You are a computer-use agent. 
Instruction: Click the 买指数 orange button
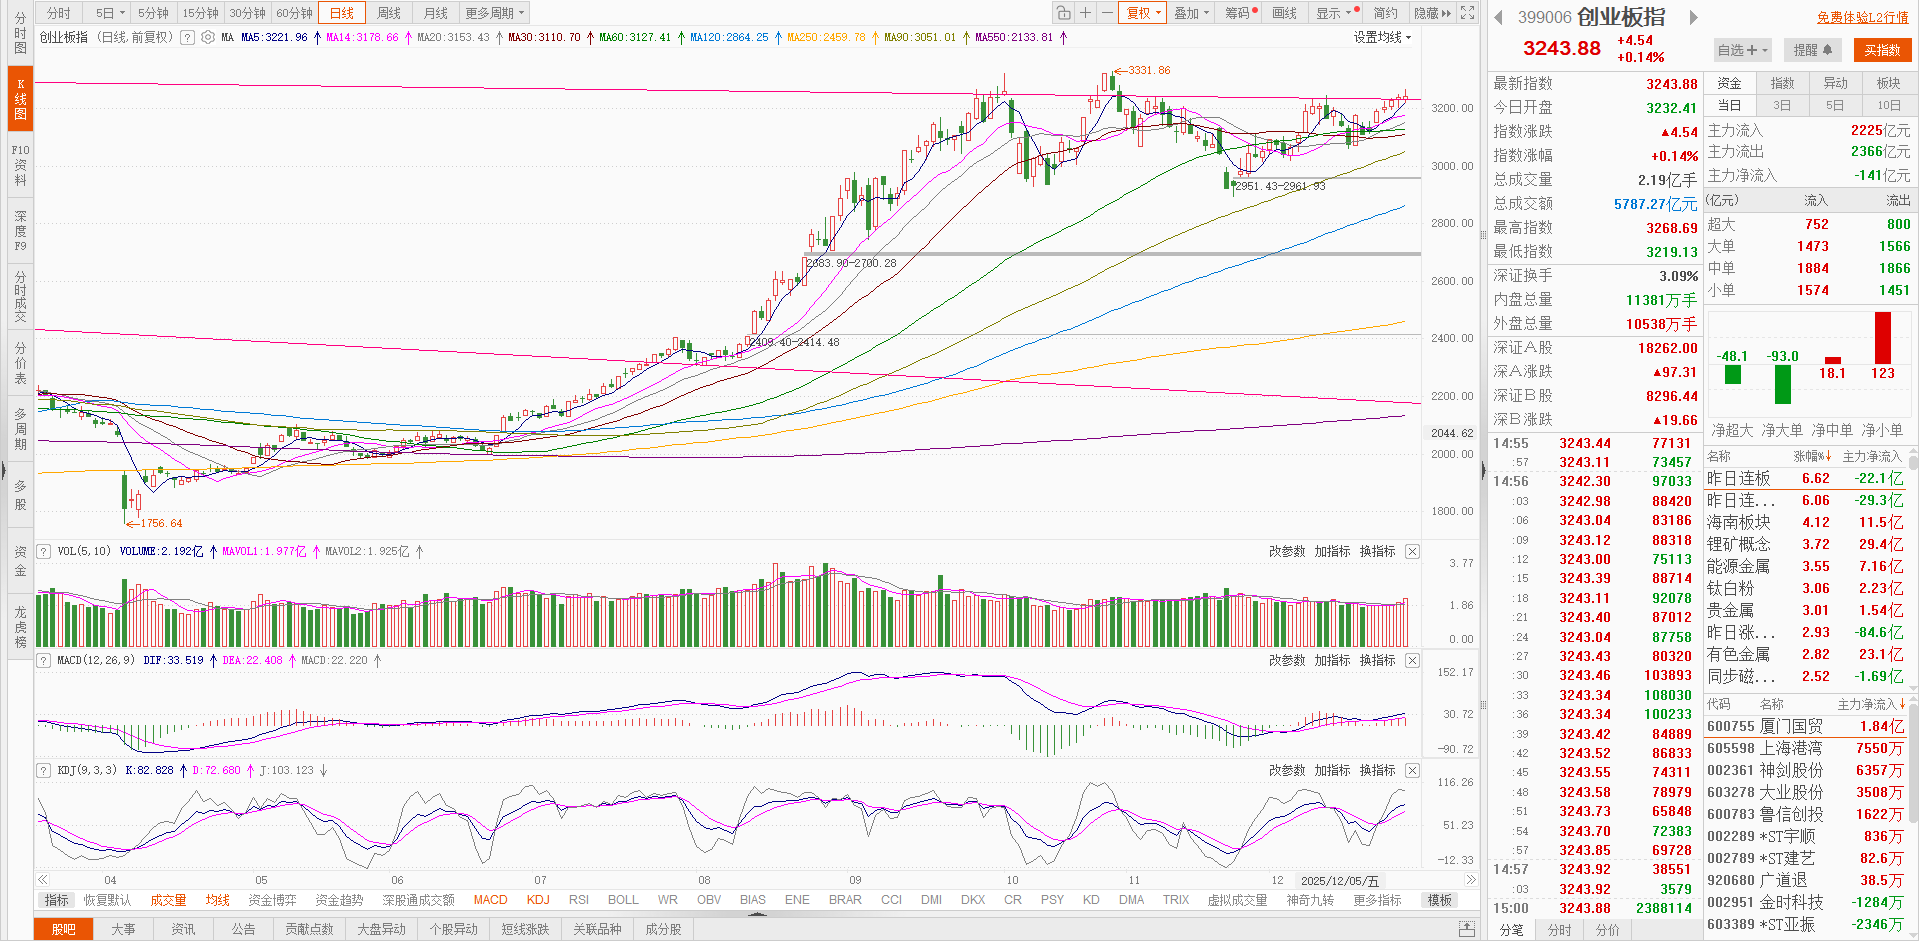click(1882, 50)
